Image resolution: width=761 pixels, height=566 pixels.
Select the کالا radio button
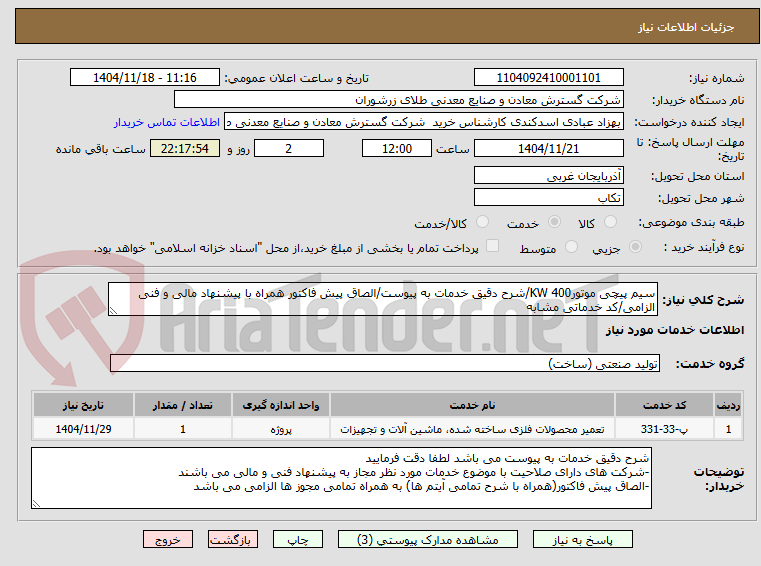[x=610, y=222]
